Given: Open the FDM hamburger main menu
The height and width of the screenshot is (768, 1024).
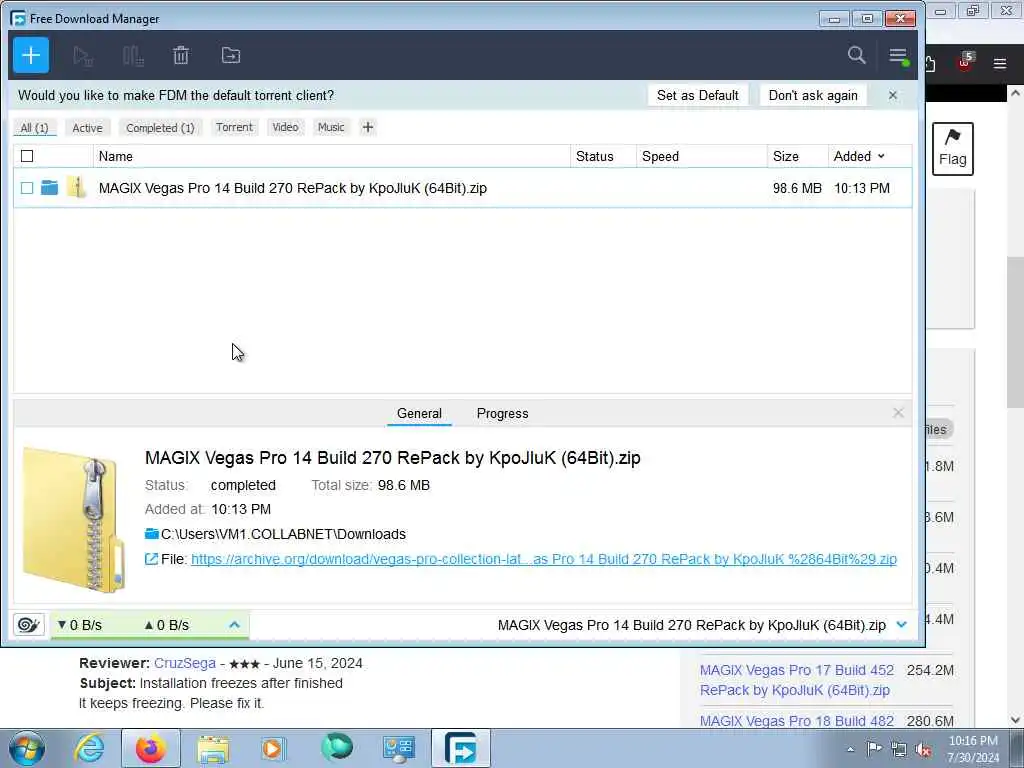Looking at the screenshot, I should (898, 56).
